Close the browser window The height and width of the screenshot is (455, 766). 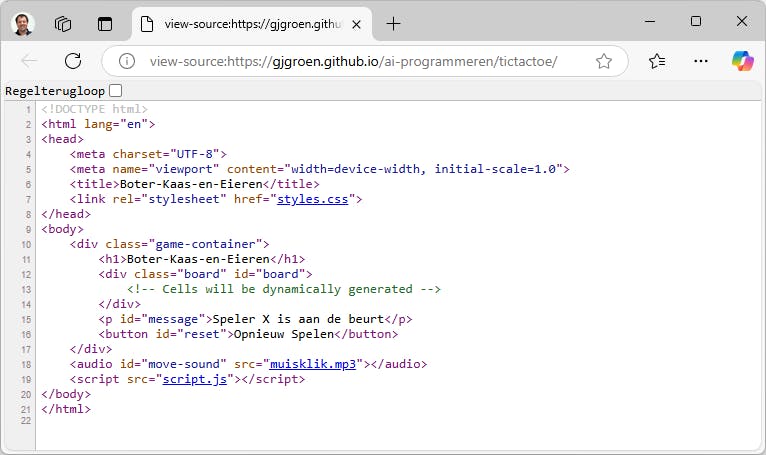tap(742, 21)
